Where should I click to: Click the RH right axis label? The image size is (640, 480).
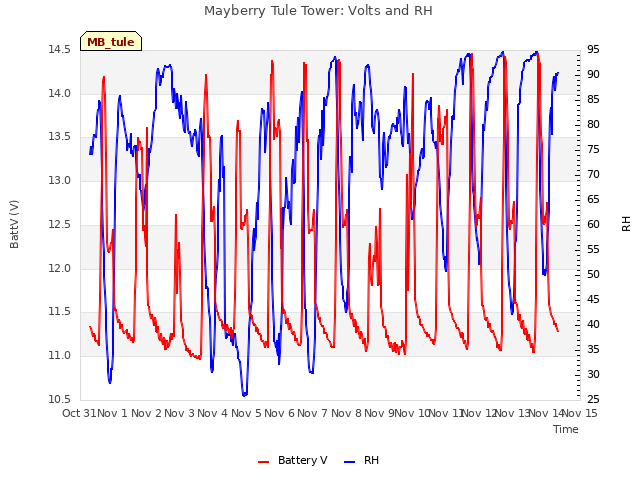click(626, 224)
